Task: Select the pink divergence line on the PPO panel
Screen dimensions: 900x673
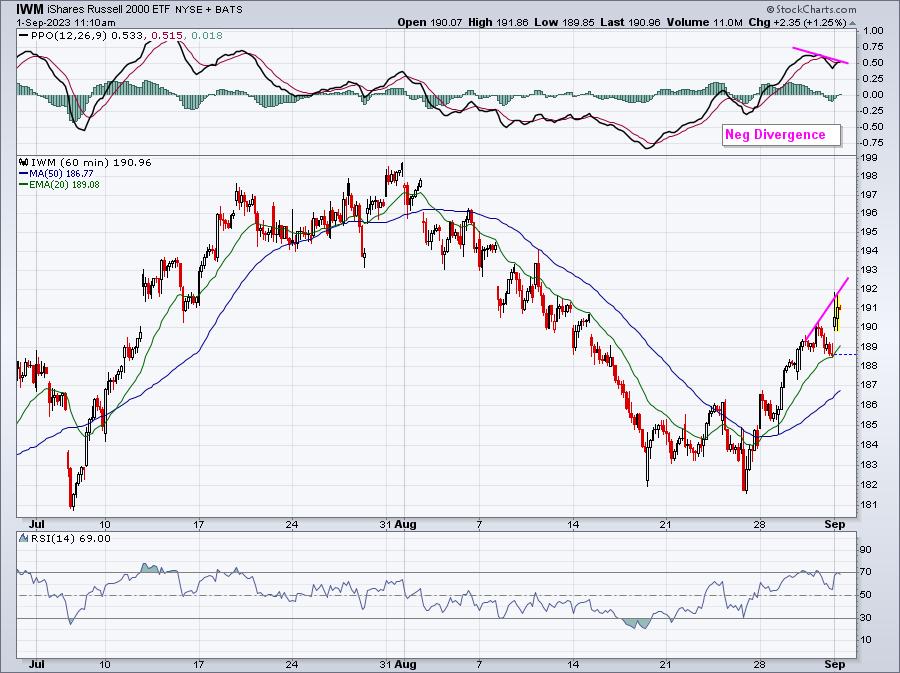Action: pos(820,55)
